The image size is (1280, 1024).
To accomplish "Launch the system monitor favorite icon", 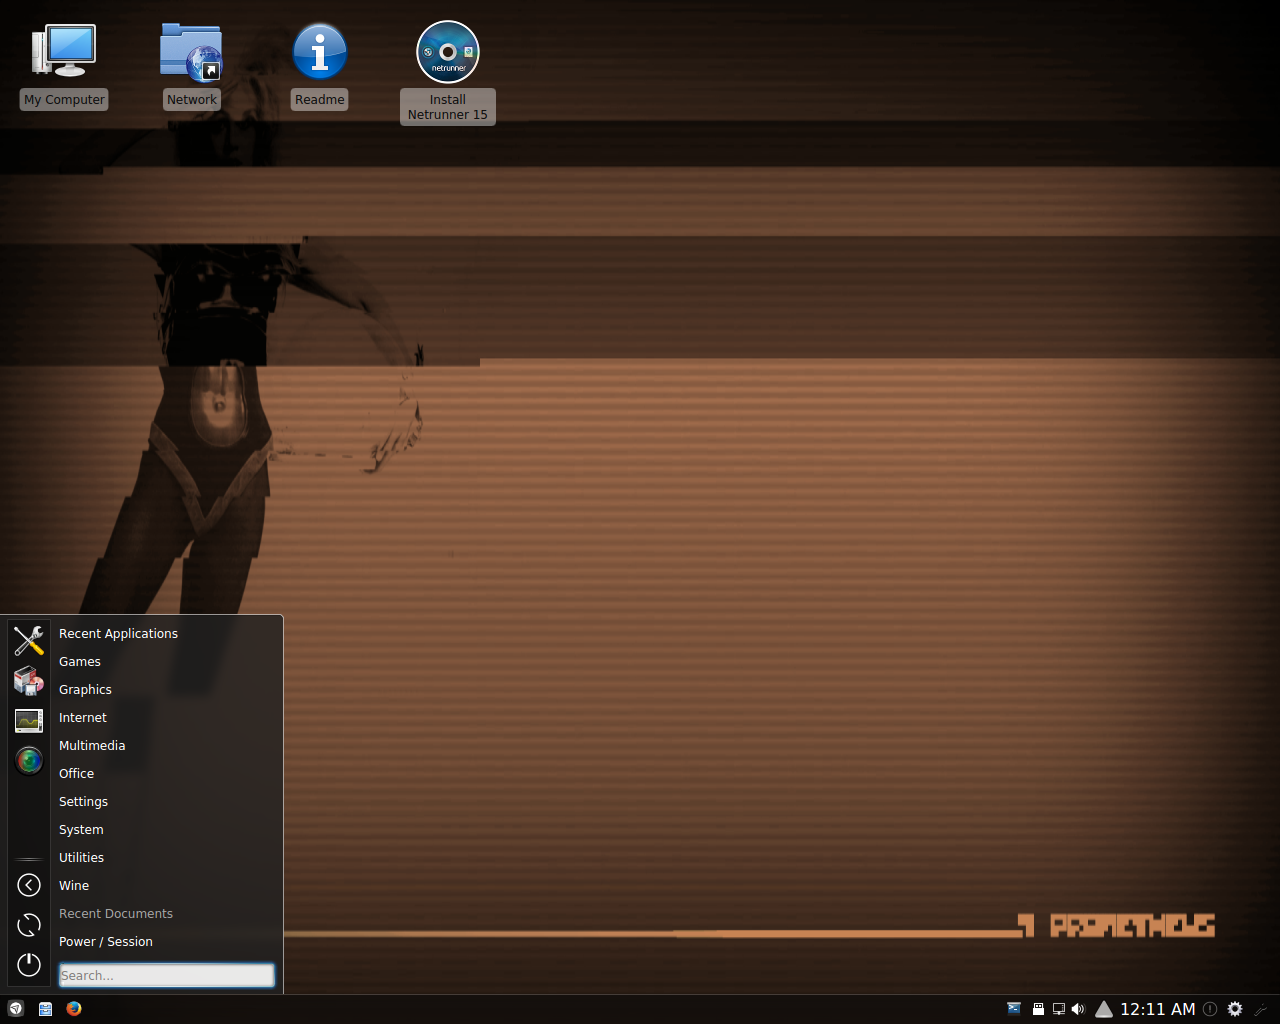I will [29, 720].
